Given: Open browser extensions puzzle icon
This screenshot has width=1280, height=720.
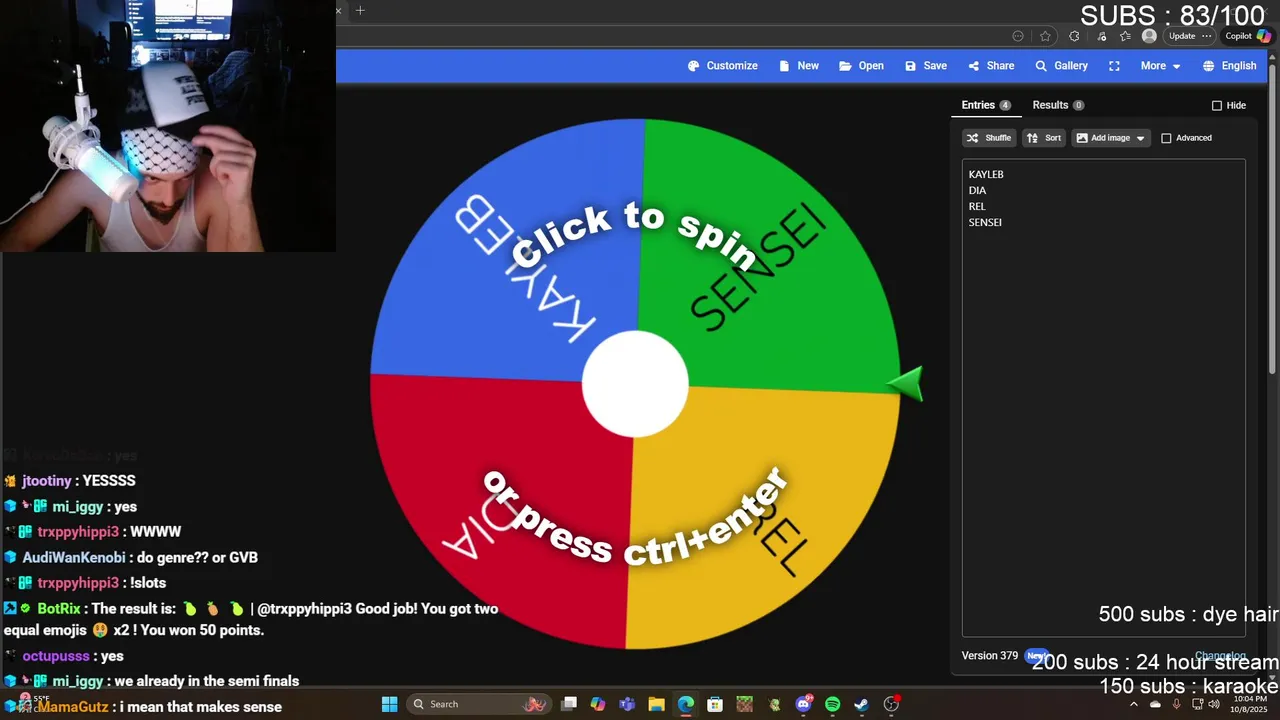Looking at the screenshot, I should point(1074,36).
